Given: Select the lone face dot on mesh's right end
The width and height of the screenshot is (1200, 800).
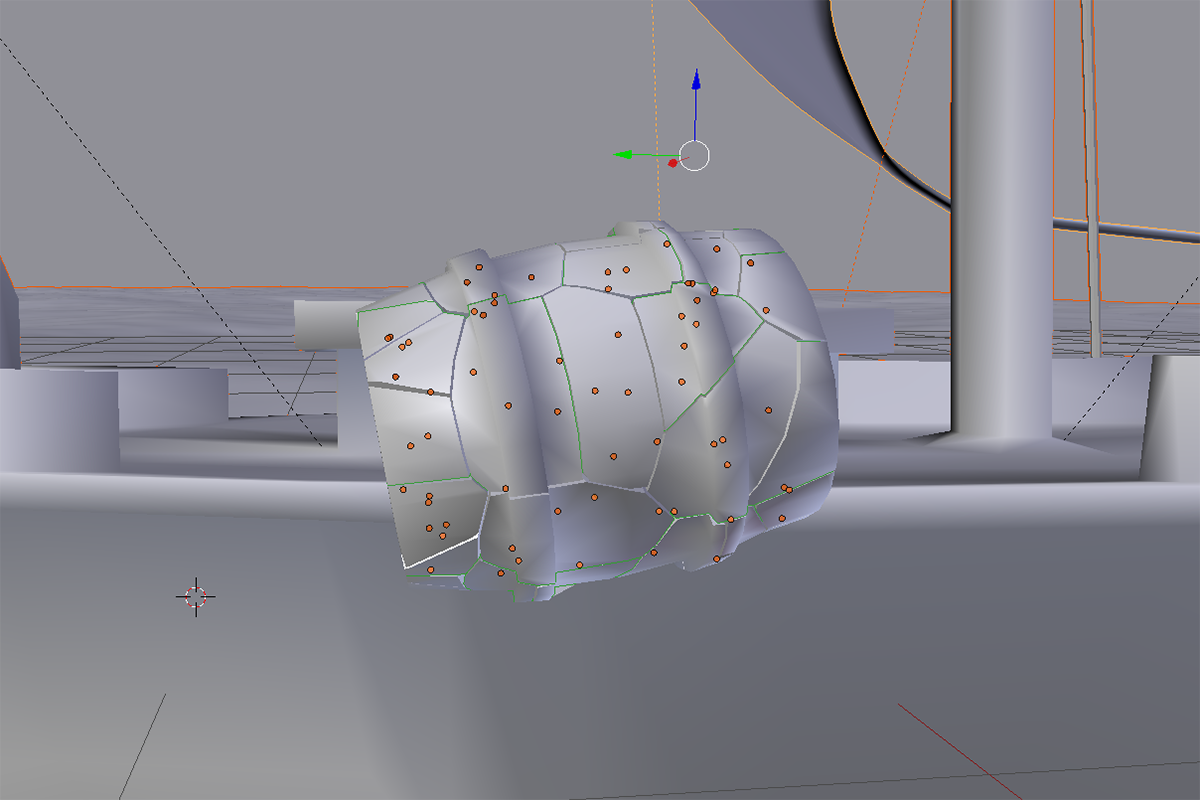Looking at the screenshot, I should click(769, 410).
